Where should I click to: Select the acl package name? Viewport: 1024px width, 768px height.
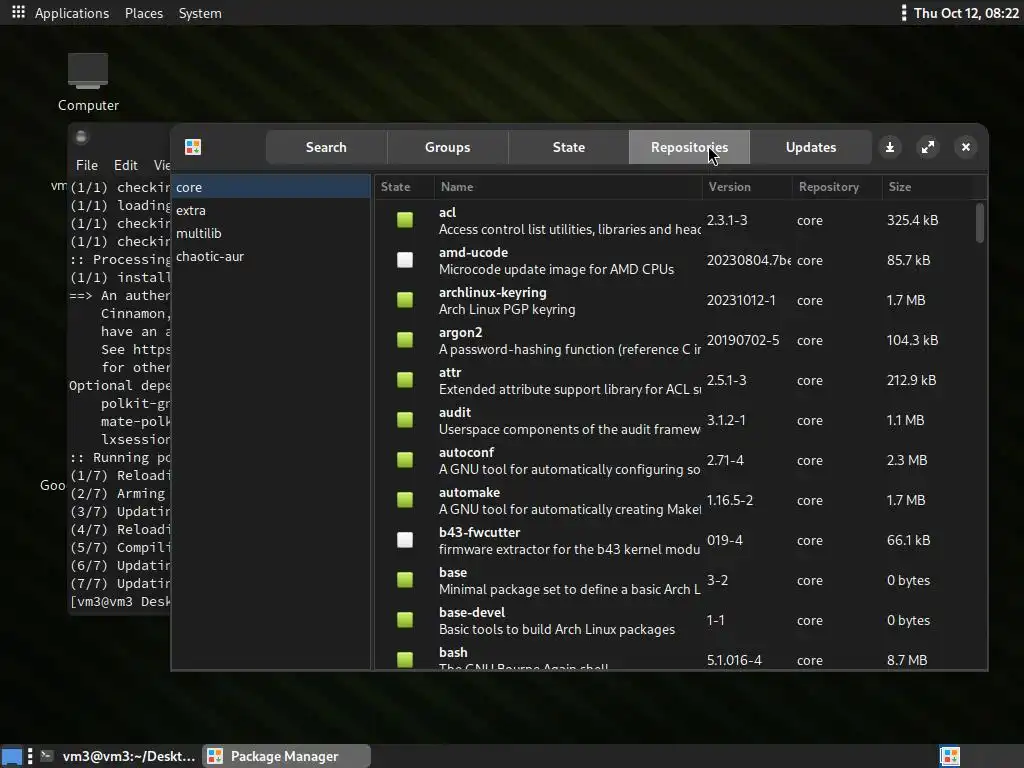coord(447,212)
